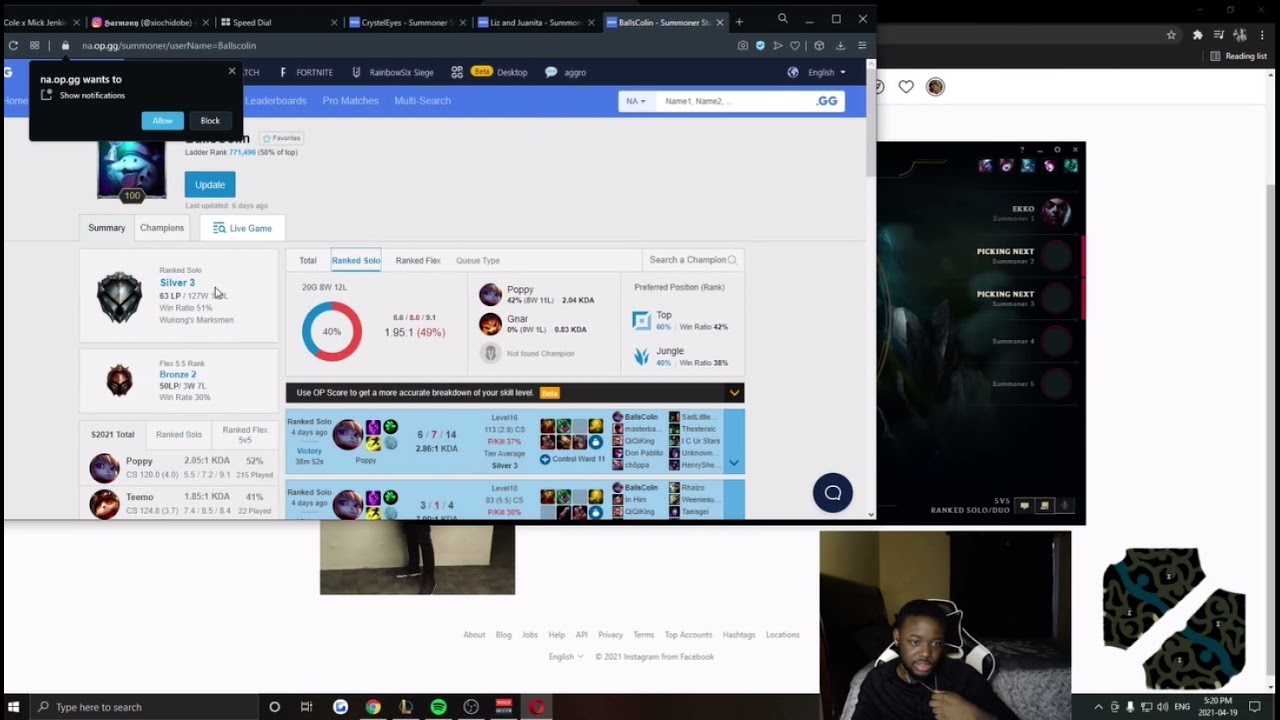This screenshot has height=720, width=1280.
Task: Click the padlock site info icon
Action: [65, 45]
